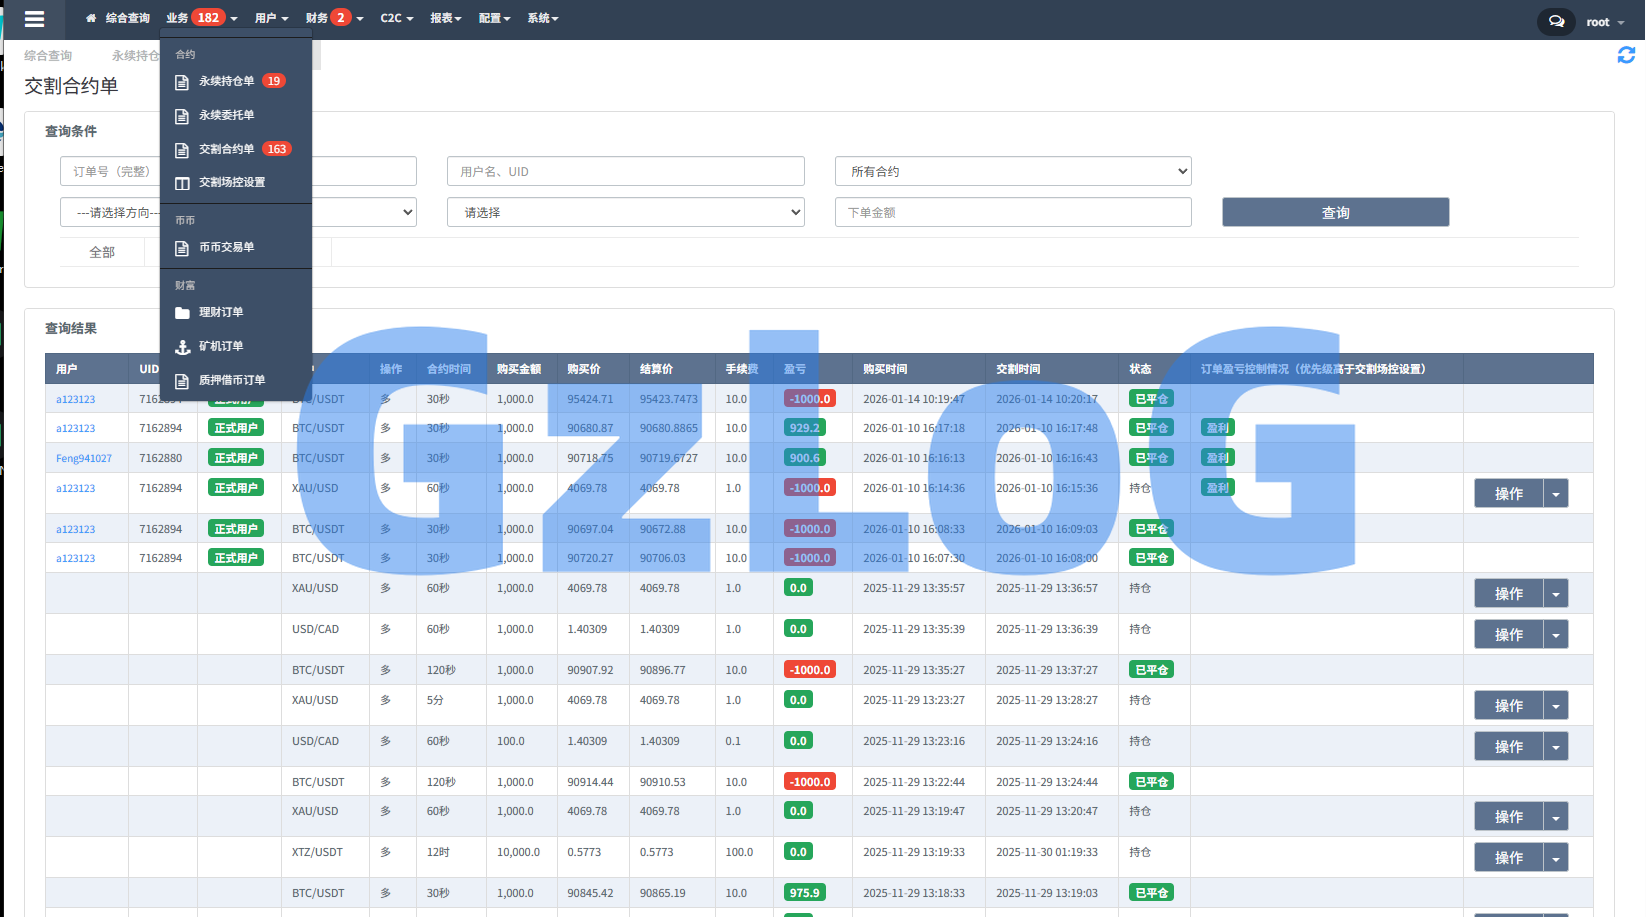Click the 查询 search button
The width and height of the screenshot is (1646, 917).
coord(1334,212)
